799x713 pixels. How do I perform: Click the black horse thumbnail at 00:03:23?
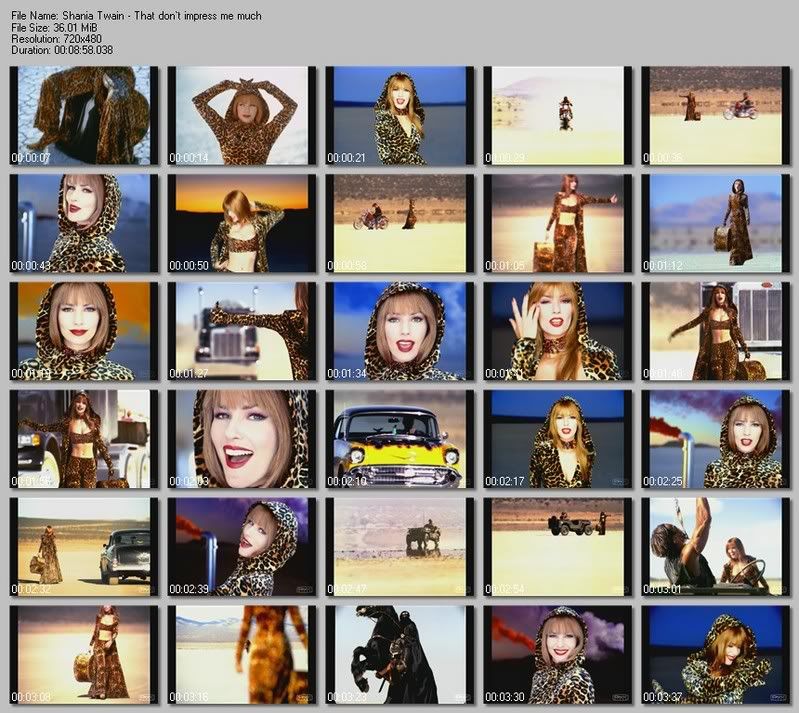(400, 655)
